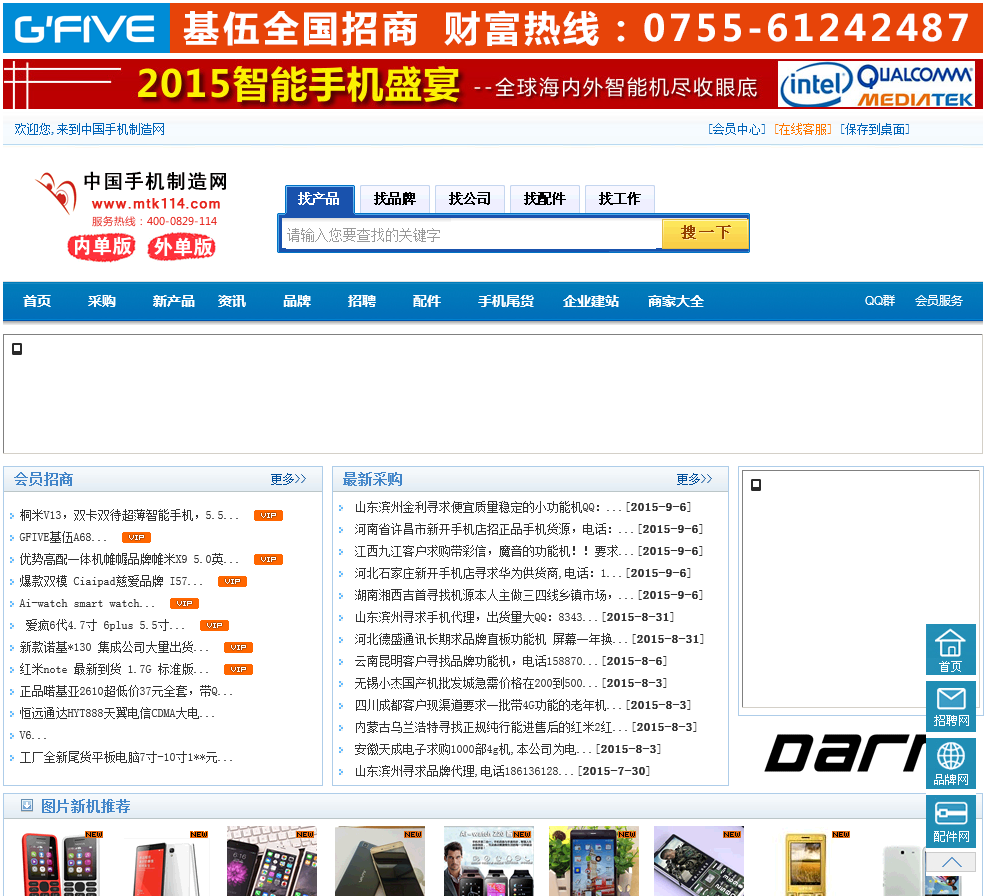The image size is (986, 896).
Task: Click the 内单版 red badge
Action: (x=102, y=246)
